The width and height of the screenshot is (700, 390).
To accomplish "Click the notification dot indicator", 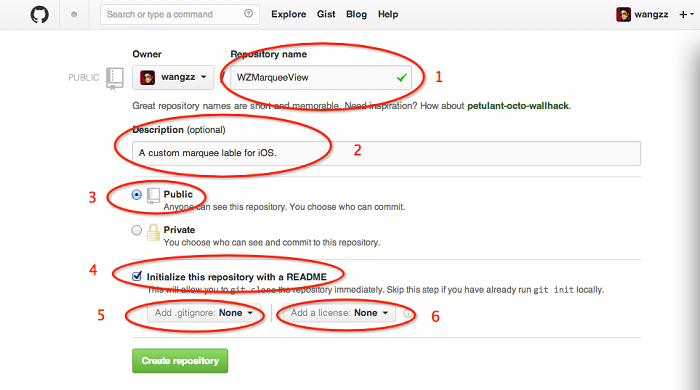I will (74, 15).
